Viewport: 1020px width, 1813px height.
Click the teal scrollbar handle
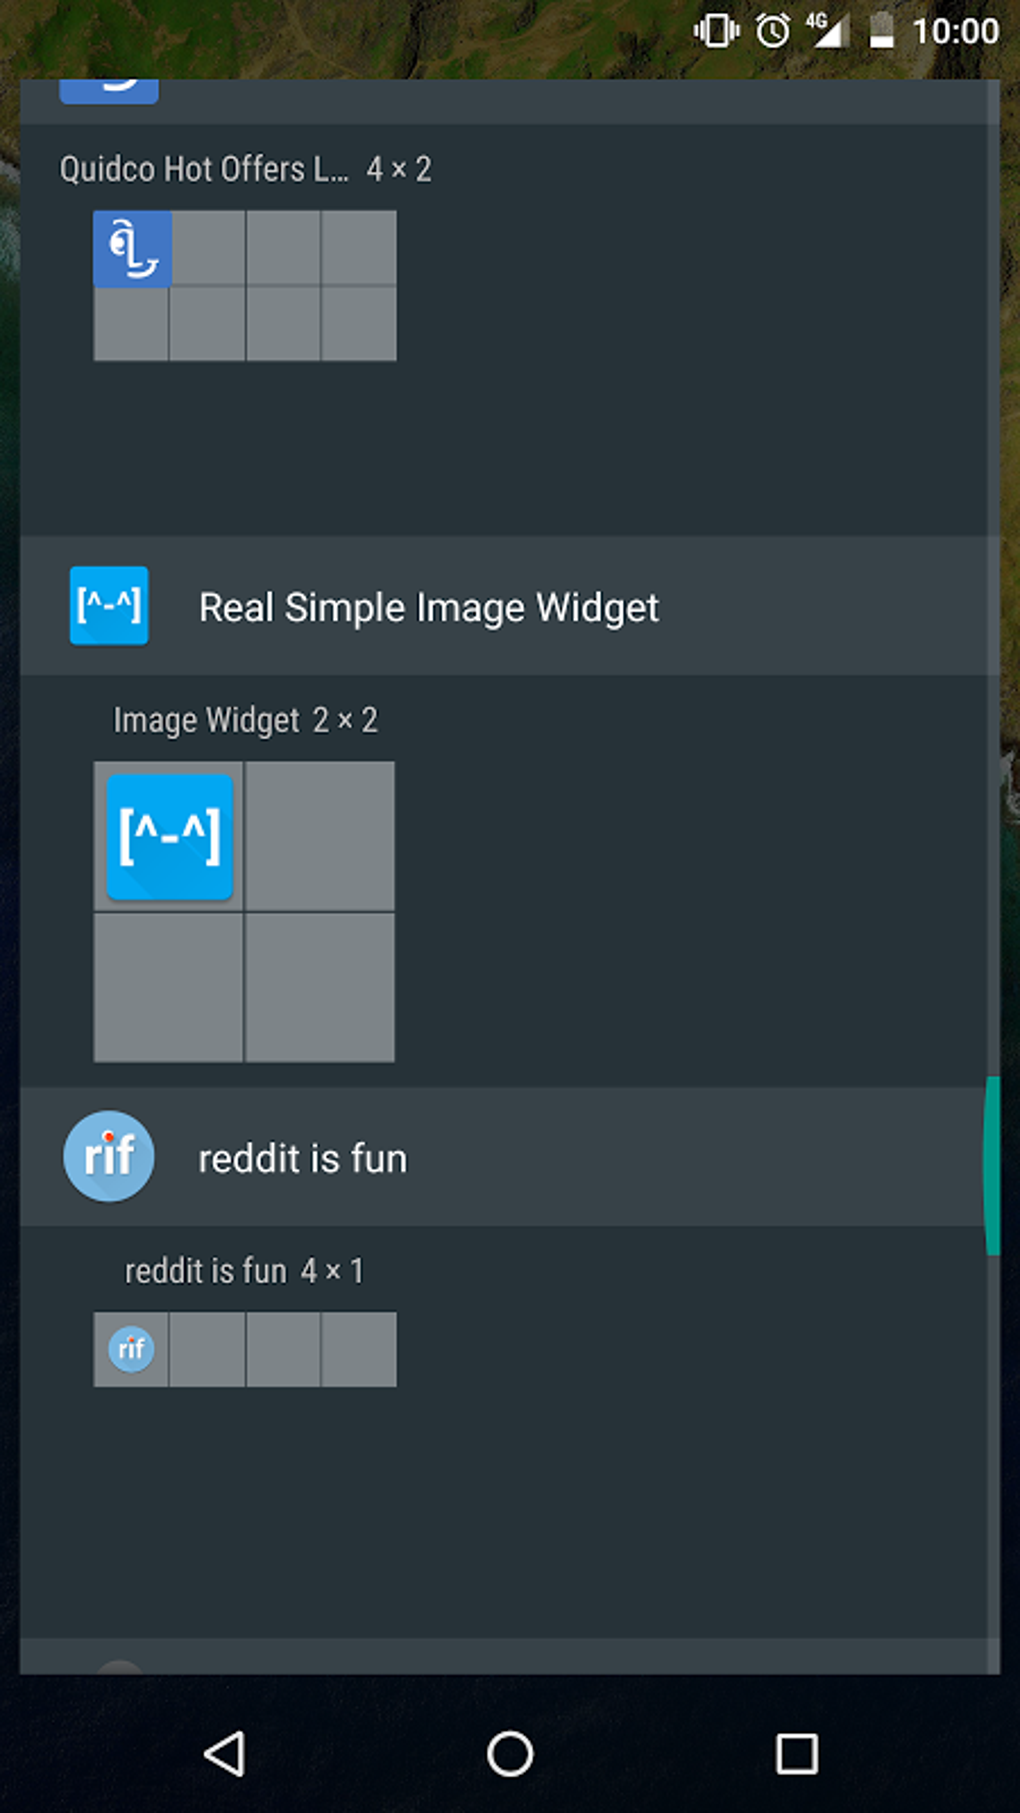coord(992,1165)
